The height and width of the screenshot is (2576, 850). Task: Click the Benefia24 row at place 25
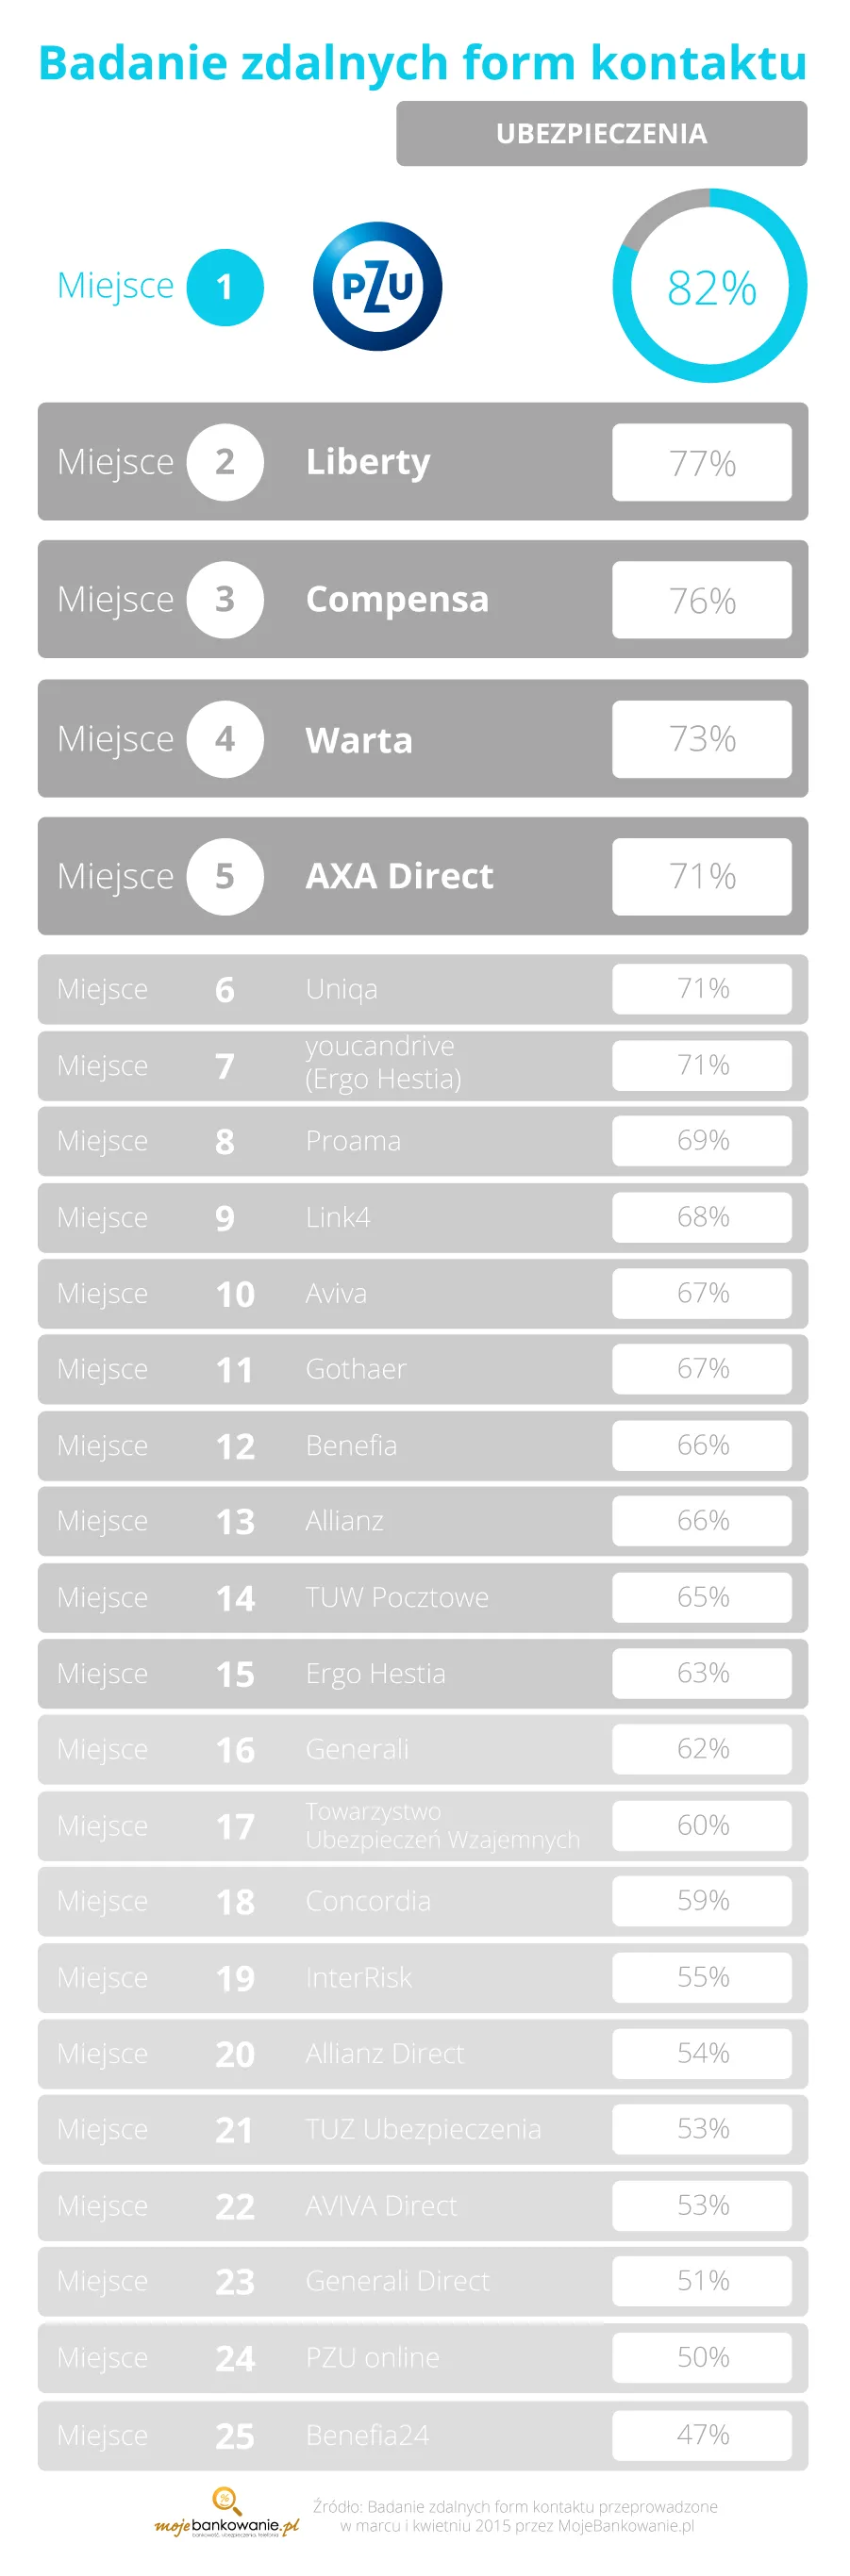click(x=423, y=2435)
